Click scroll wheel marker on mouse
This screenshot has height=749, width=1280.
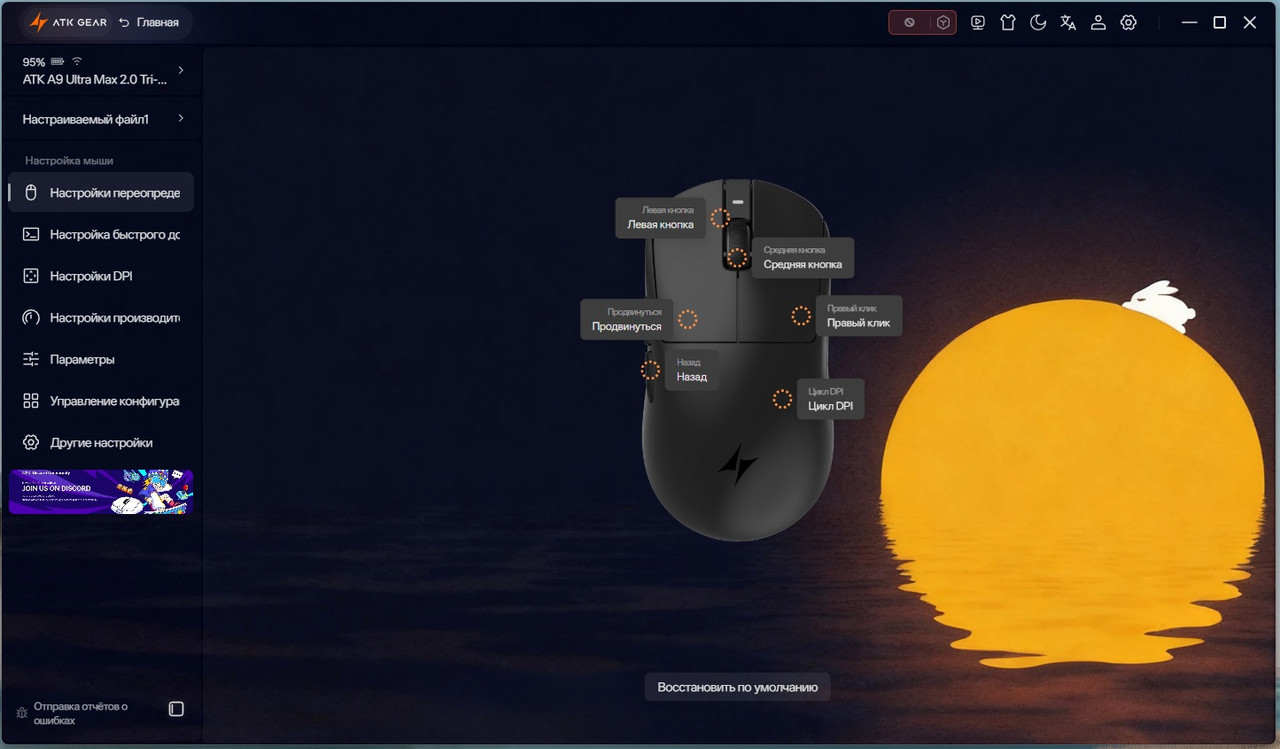738,258
